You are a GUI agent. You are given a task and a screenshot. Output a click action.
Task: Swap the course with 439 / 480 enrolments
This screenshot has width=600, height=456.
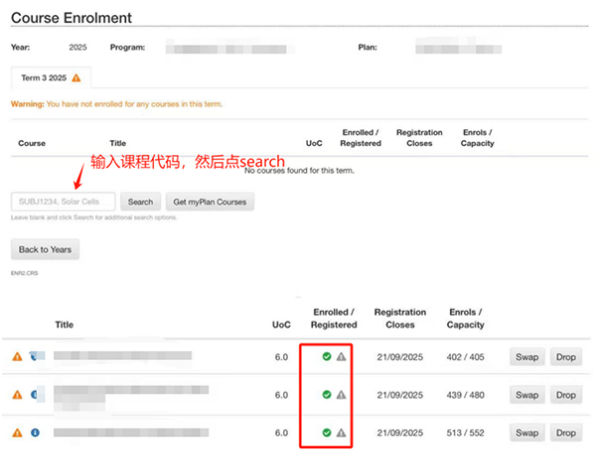pos(526,395)
